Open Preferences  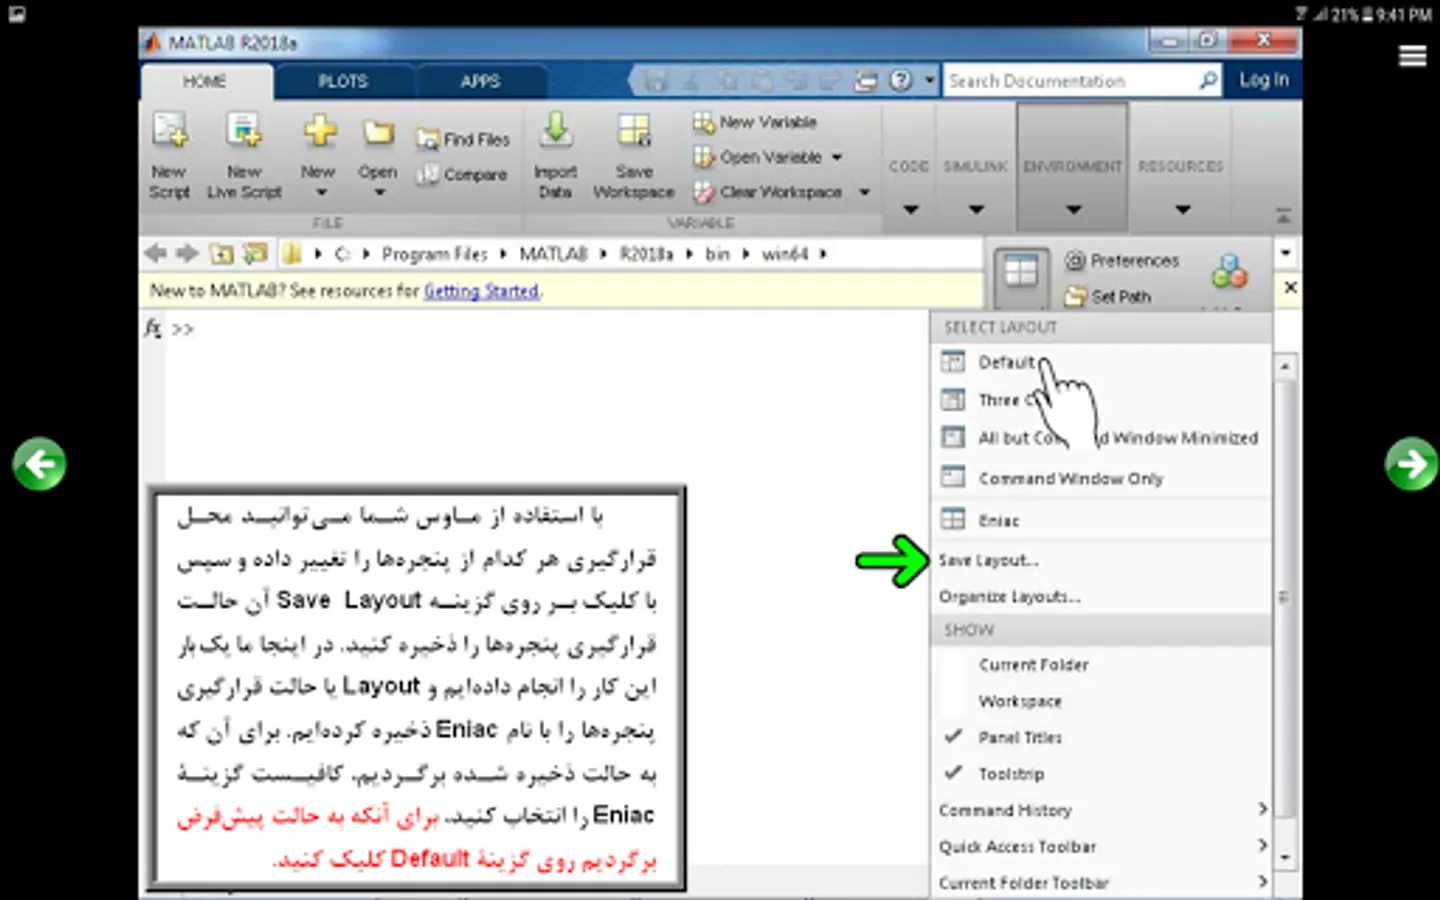click(1122, 261)
